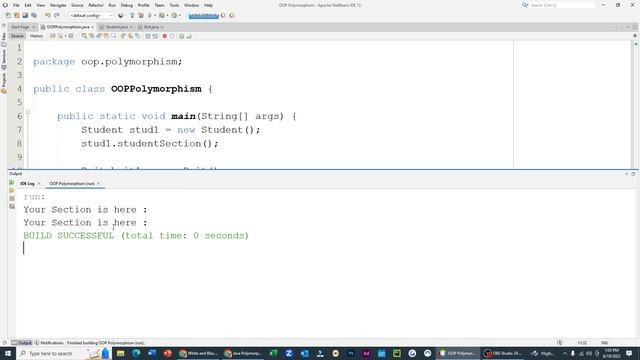Open File Explorer from the taskbar

pos(120,353)
